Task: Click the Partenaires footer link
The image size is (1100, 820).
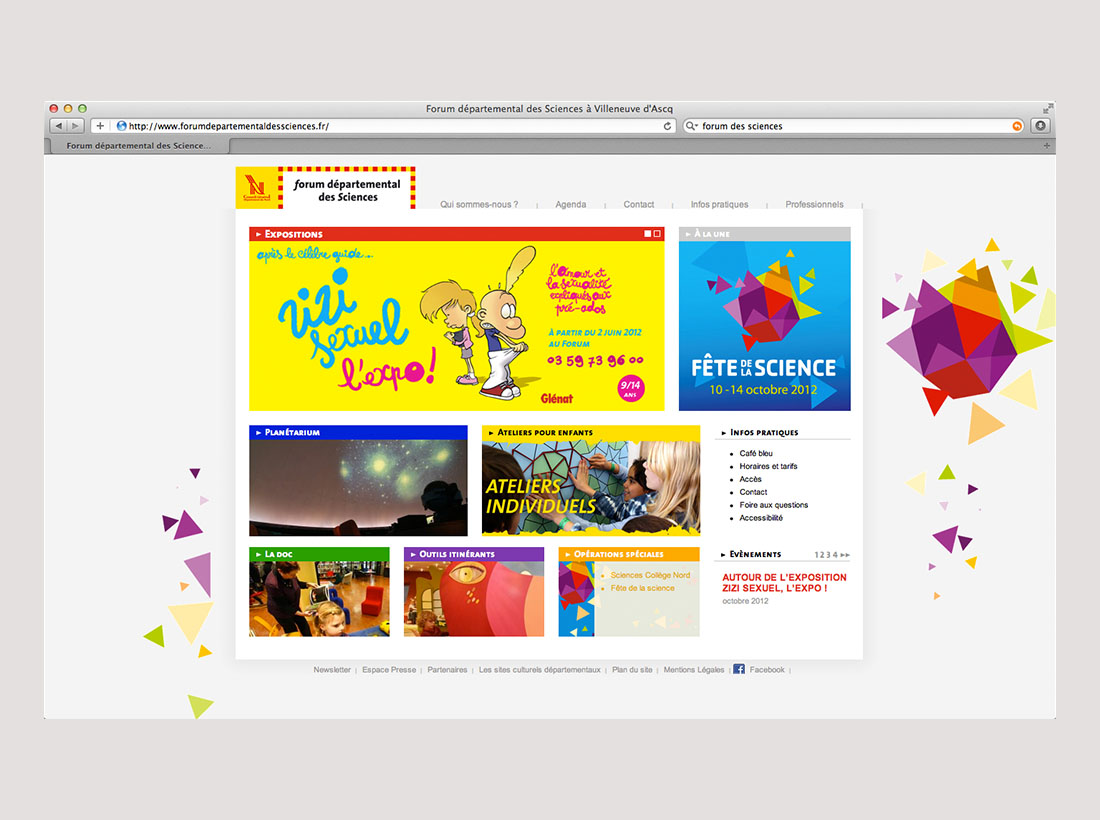Action: pyautogui.click(x=447, y=670)
